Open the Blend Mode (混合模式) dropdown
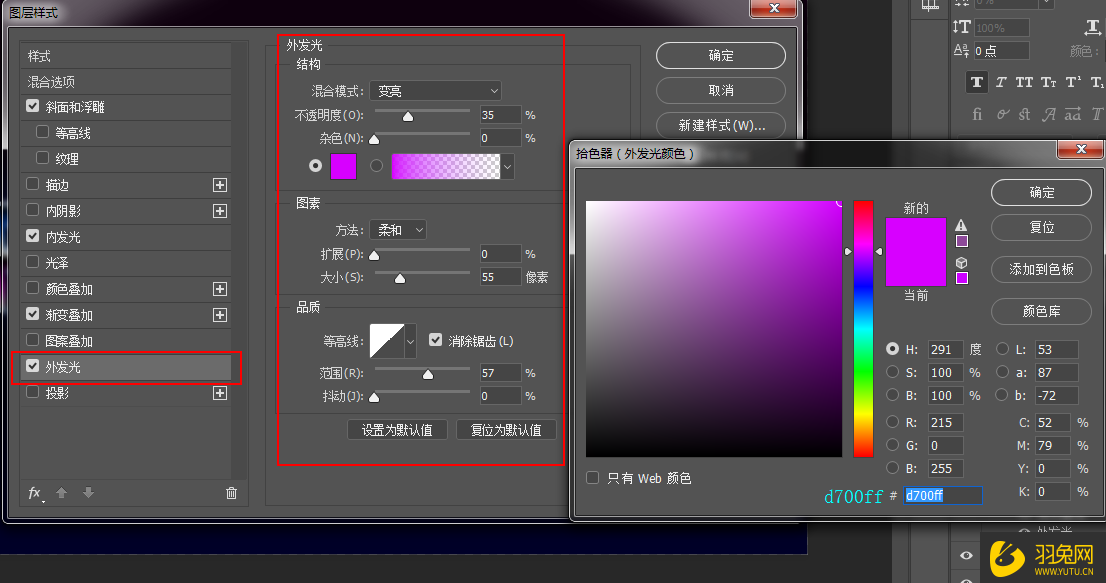 coord(435,91)
